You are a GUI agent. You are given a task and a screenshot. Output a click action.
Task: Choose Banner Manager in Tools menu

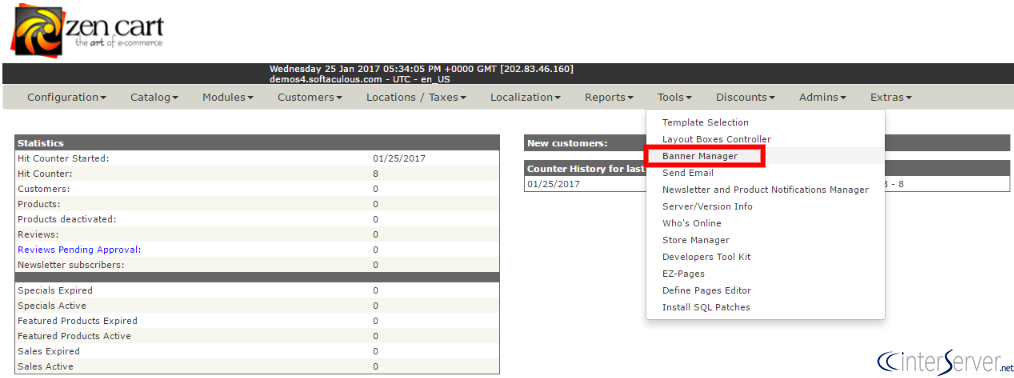point(700,156)
